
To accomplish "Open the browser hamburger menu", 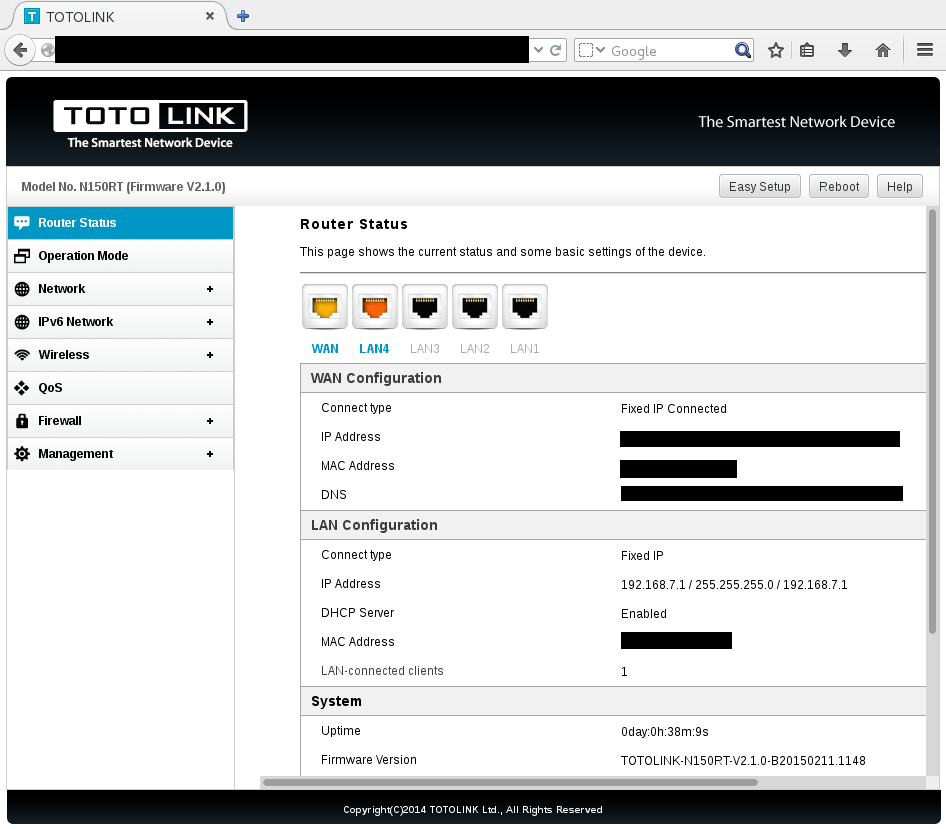I will coord(925,49).
